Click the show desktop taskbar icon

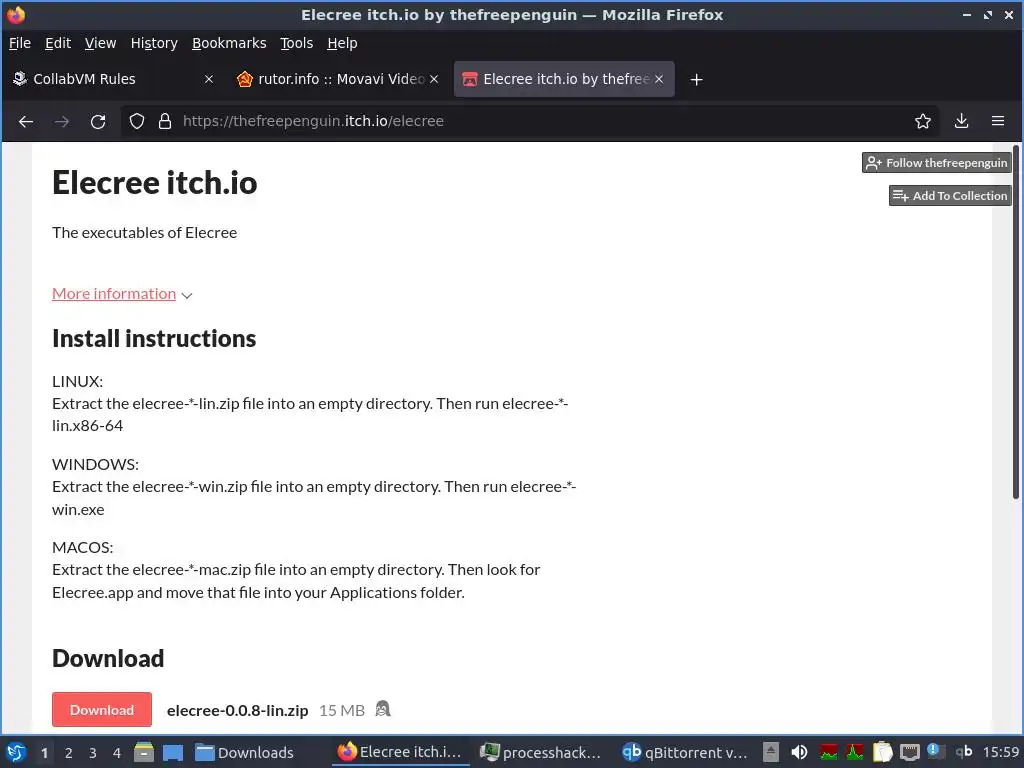pos(172,752)
